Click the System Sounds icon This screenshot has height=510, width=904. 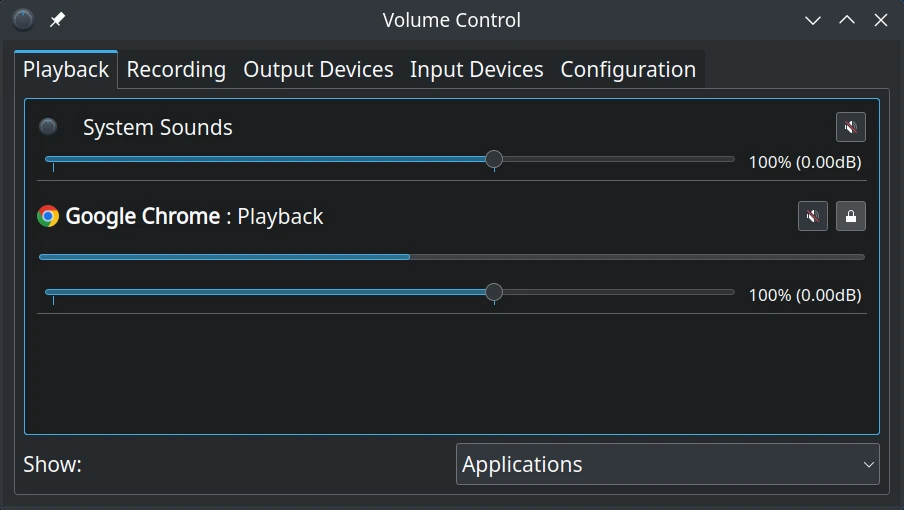48,126
